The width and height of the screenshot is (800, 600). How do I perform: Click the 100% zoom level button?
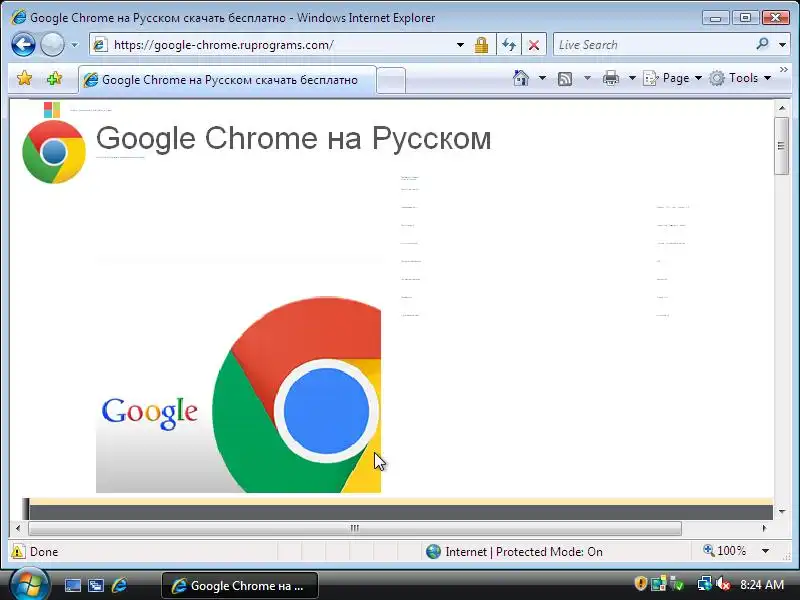724,551
